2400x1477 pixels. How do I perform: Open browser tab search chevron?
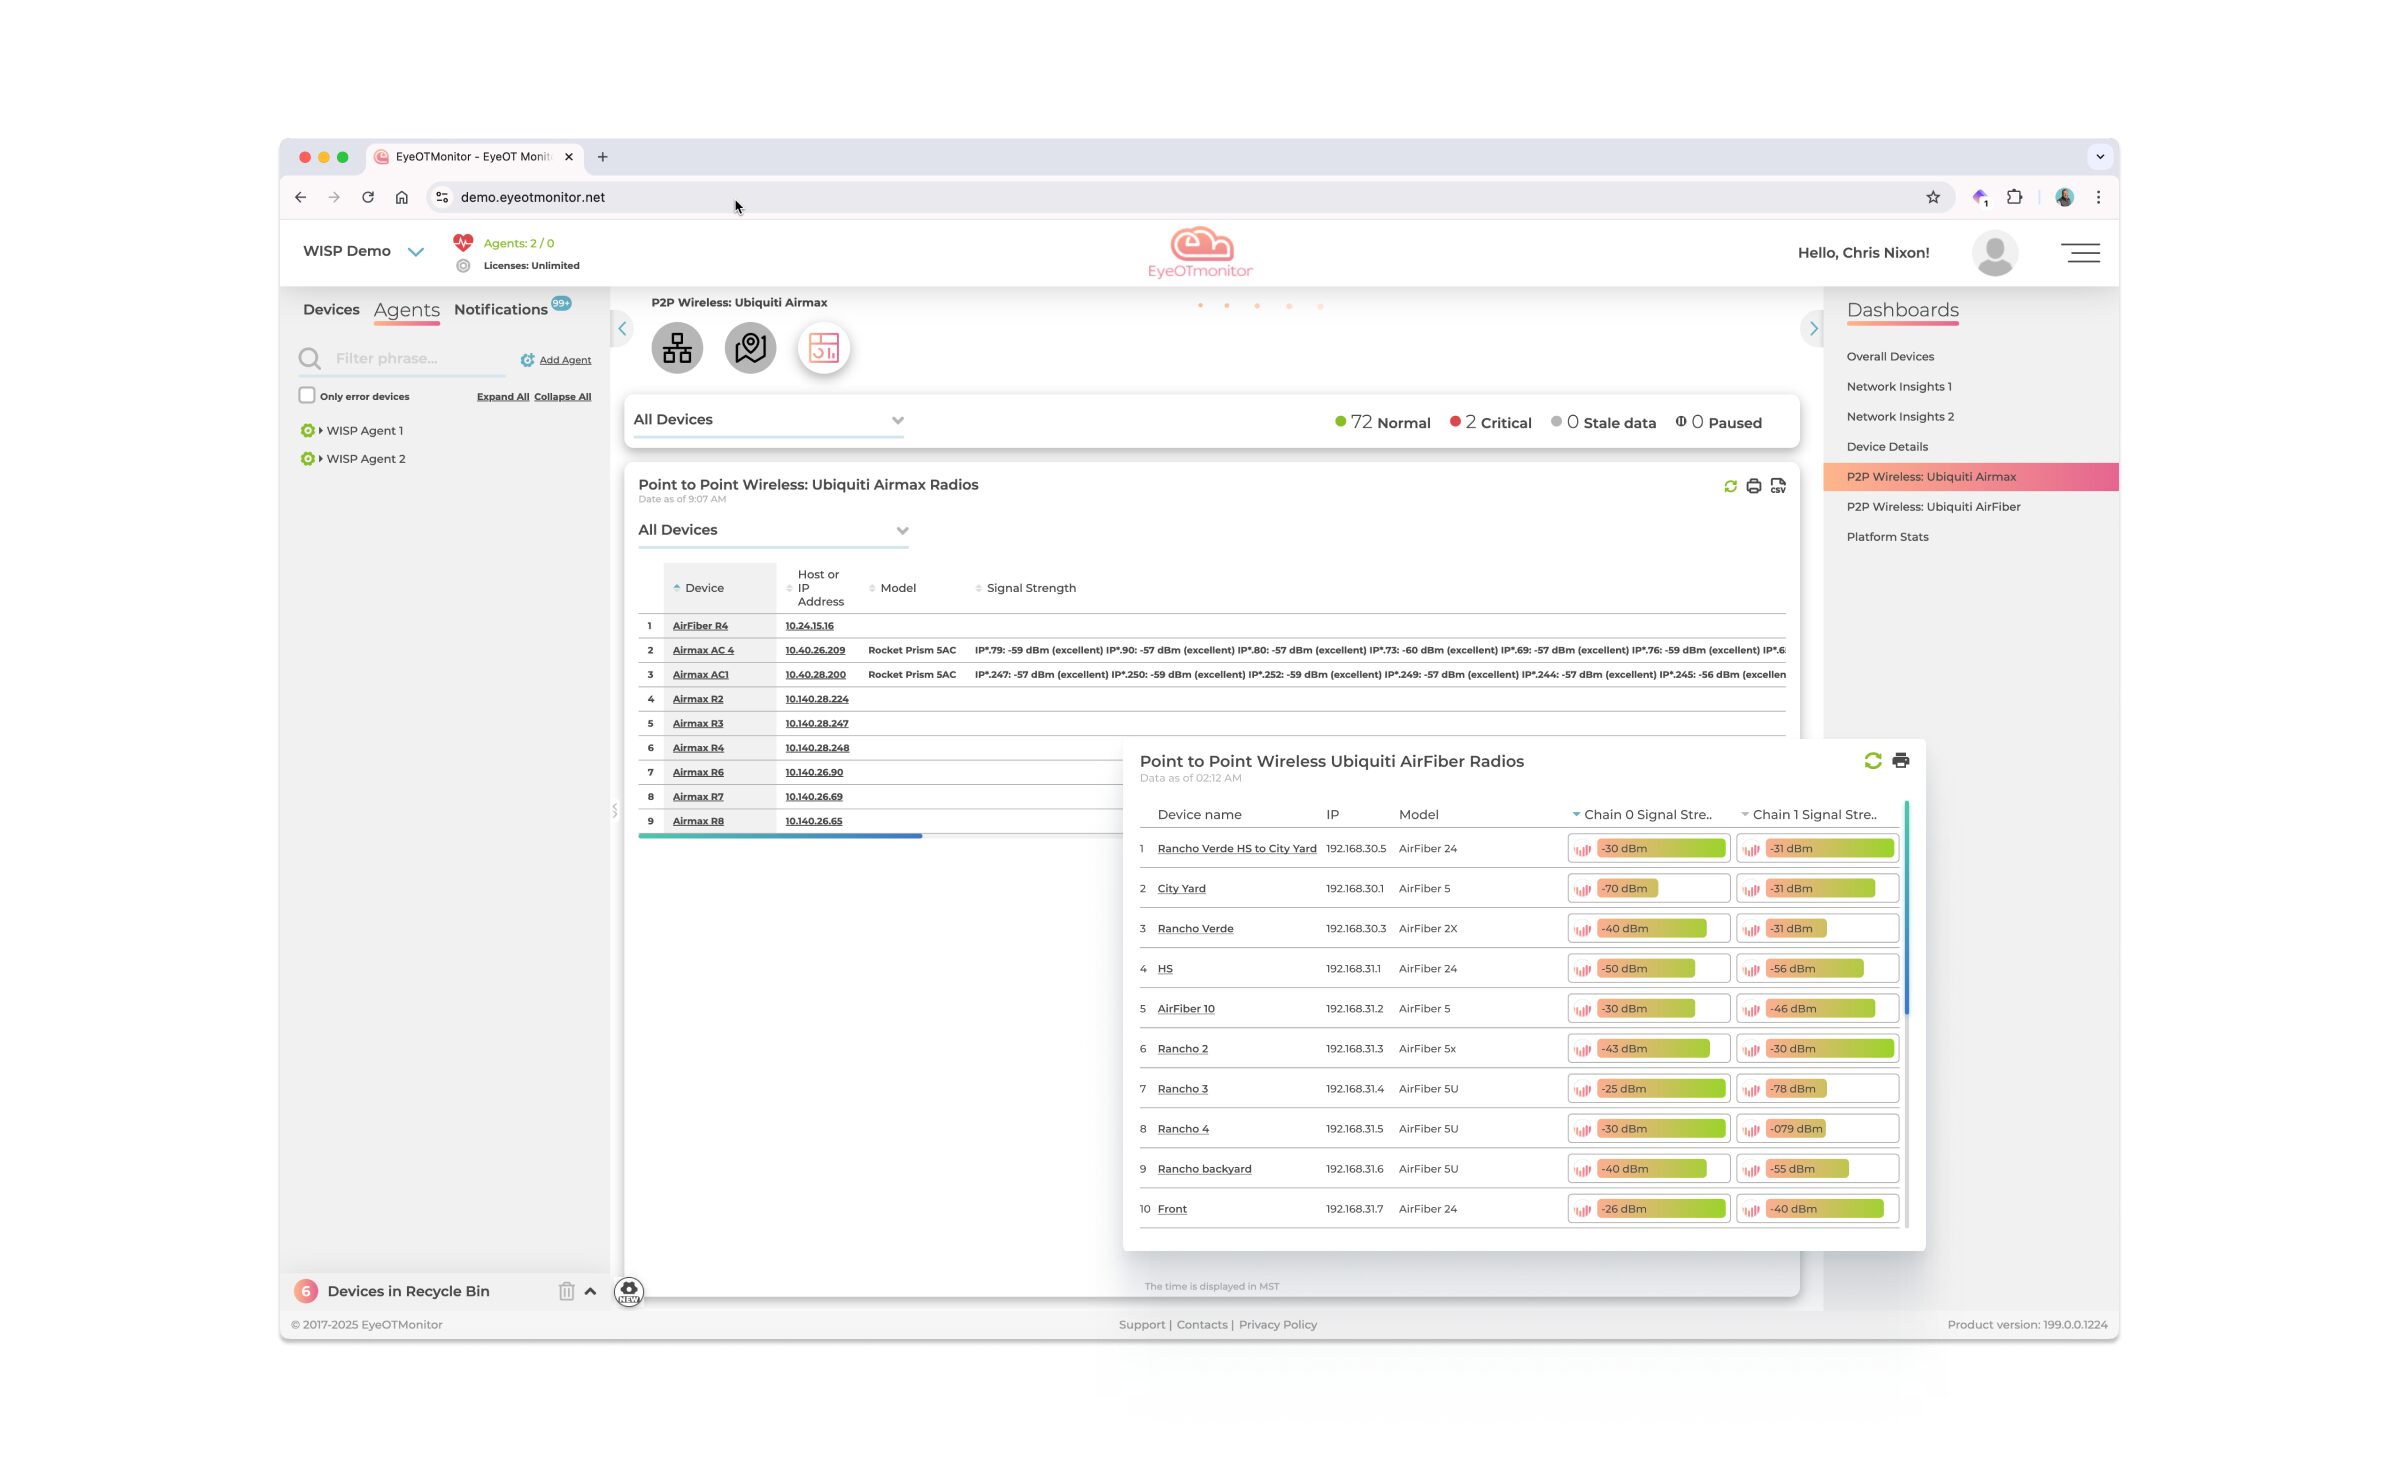tap(2100, 157)
